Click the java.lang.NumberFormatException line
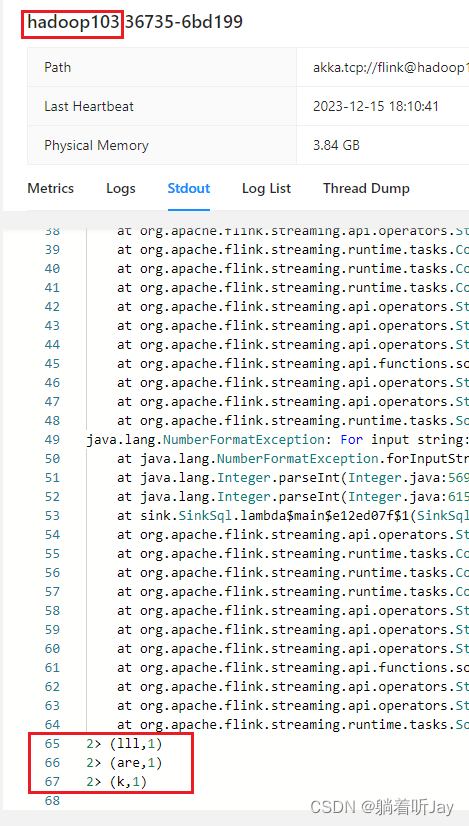This screenshot has height=826, width=469. pyautogui.click(x=278, y=439)
